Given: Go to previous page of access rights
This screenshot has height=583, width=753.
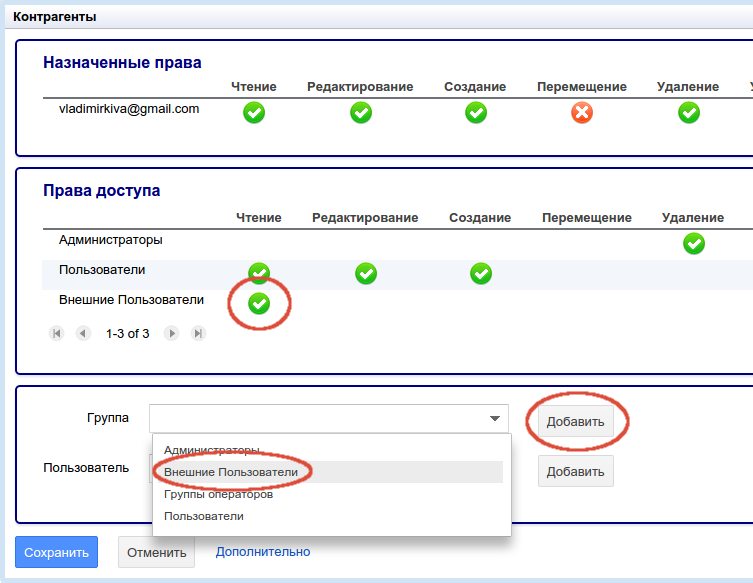Looking at the screenshot, I should point(83,333).
